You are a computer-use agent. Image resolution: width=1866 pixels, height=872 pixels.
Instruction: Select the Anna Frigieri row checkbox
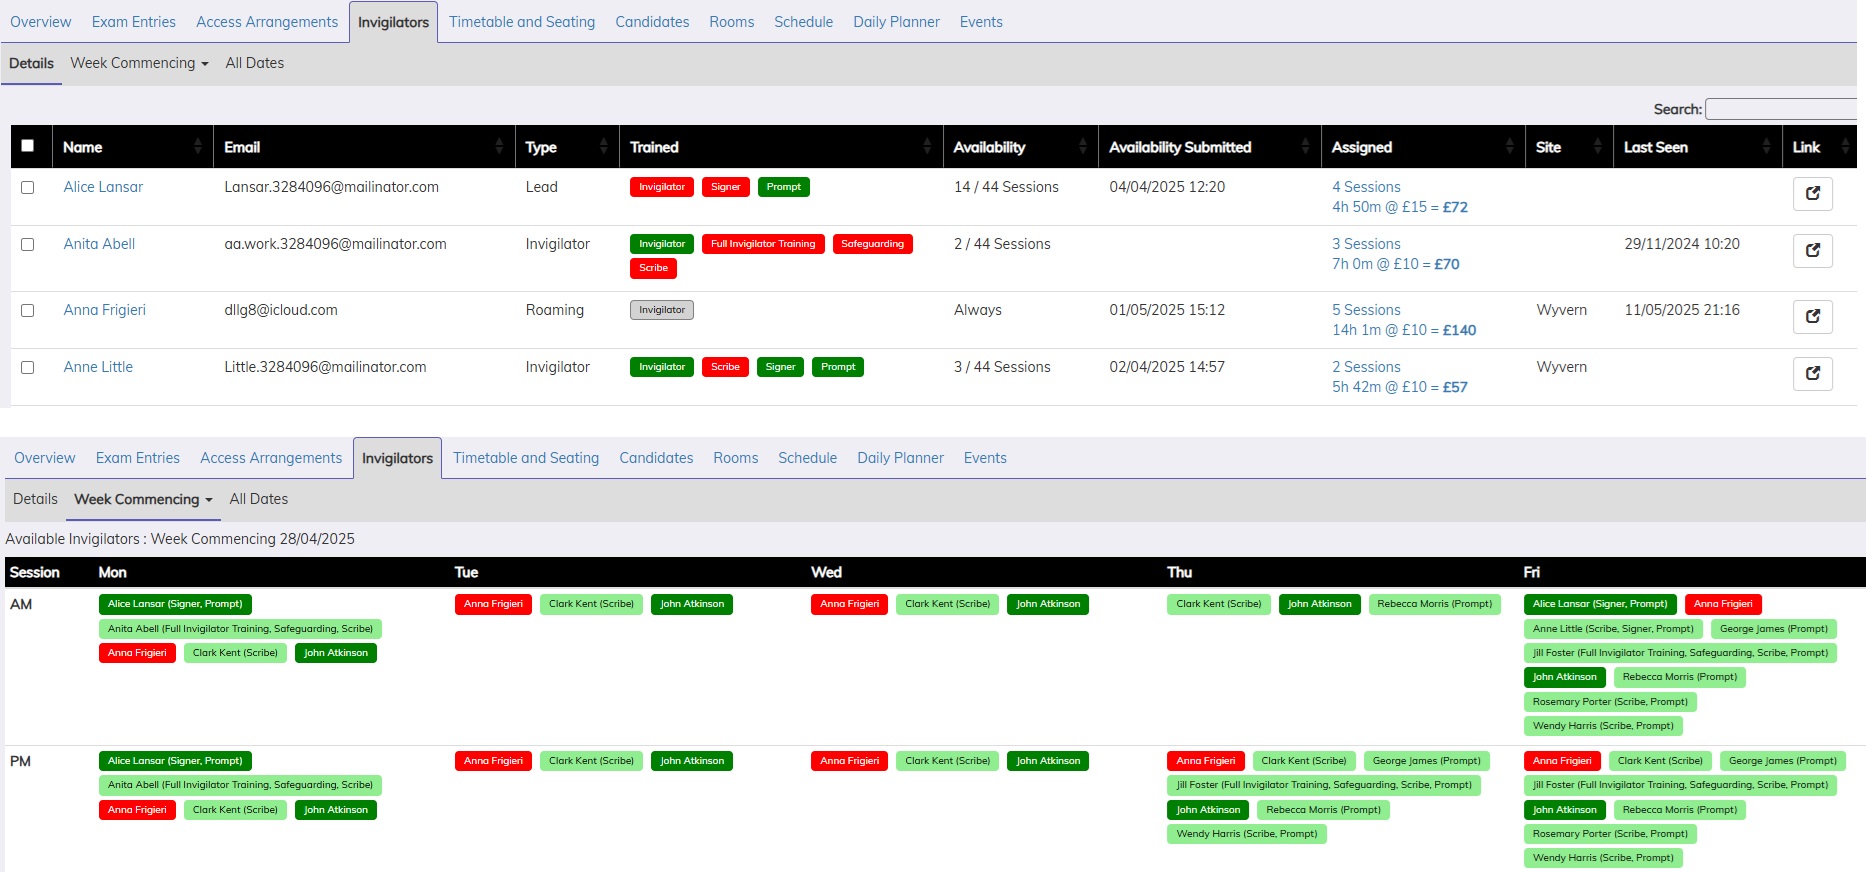click(28, 310)
